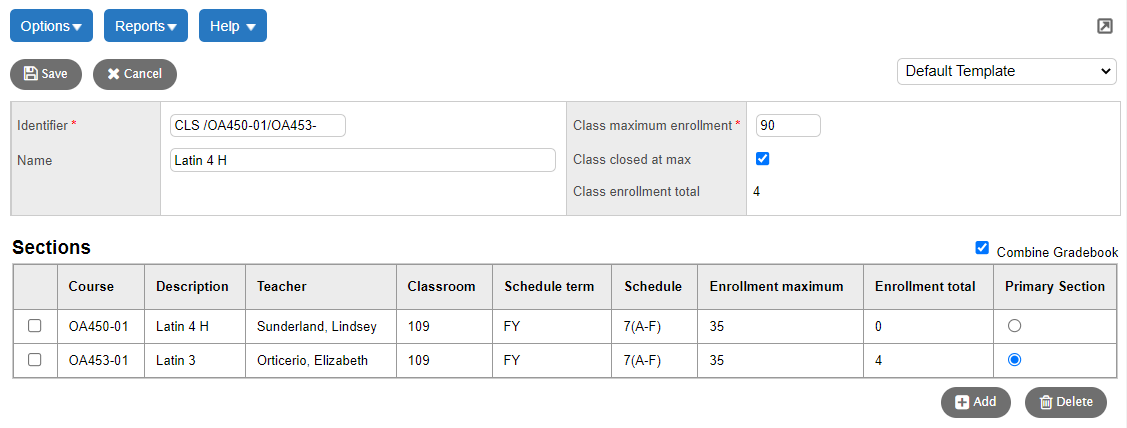The image size is (1127, 428).
Task: Click the Save floppy disk button
Action: click(46, 74)
